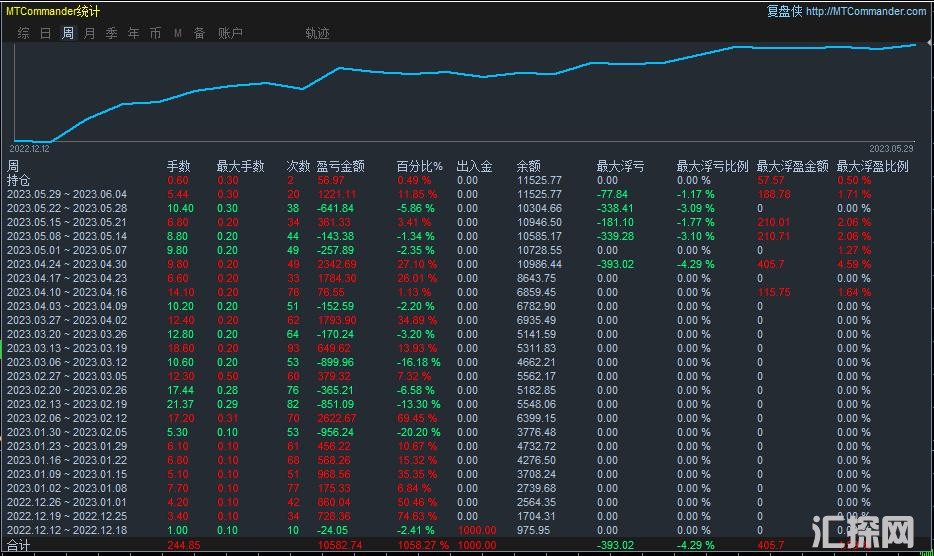The width and height of the screenshot is (934, 556).
Task: Click the 最大浮亏比例 column header
Action: [x=712, y=166]
